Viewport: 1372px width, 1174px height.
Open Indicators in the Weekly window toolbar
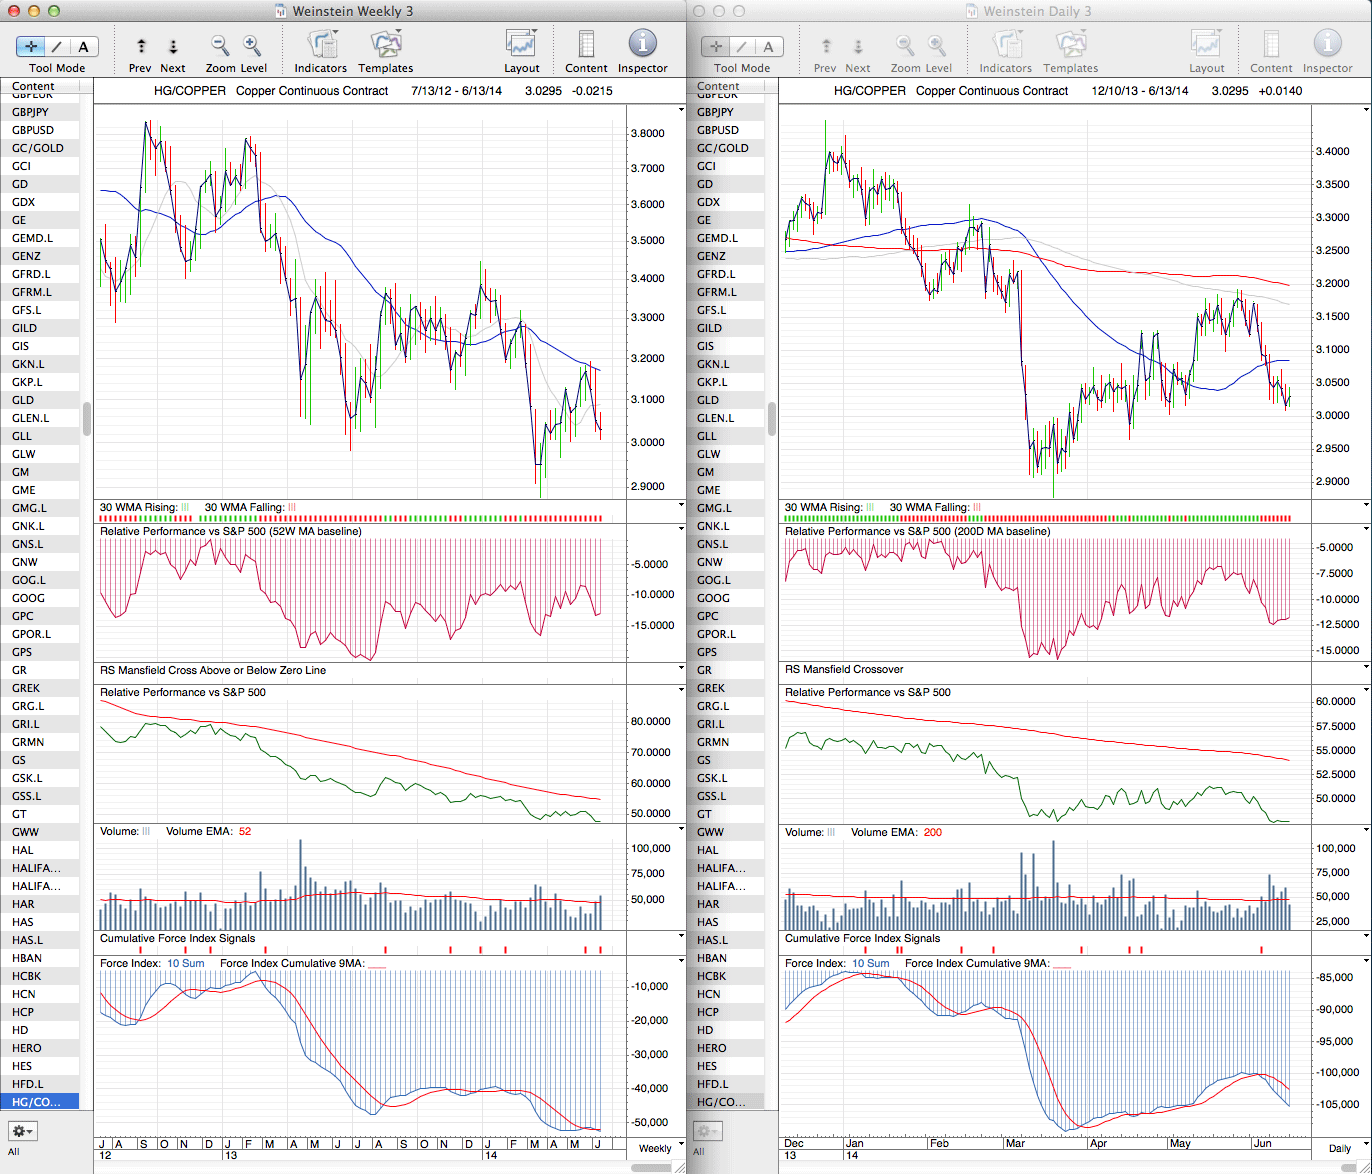(320, 45)
